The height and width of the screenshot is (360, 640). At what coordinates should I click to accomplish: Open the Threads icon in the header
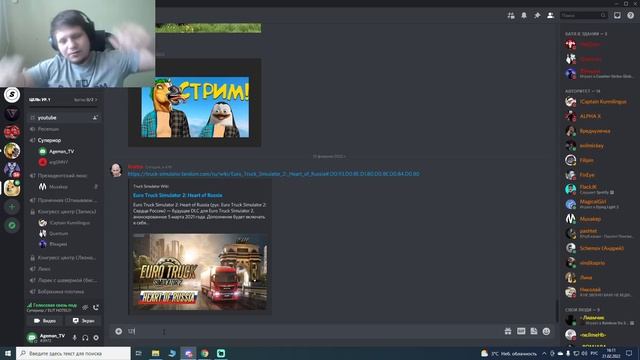(511, 16)
